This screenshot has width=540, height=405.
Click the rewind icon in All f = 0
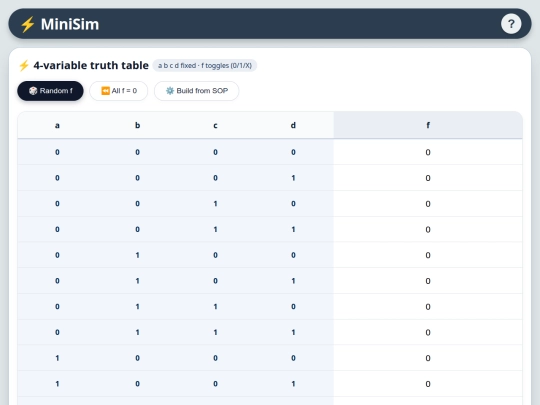pyautogui.click(x=105, y=91)
